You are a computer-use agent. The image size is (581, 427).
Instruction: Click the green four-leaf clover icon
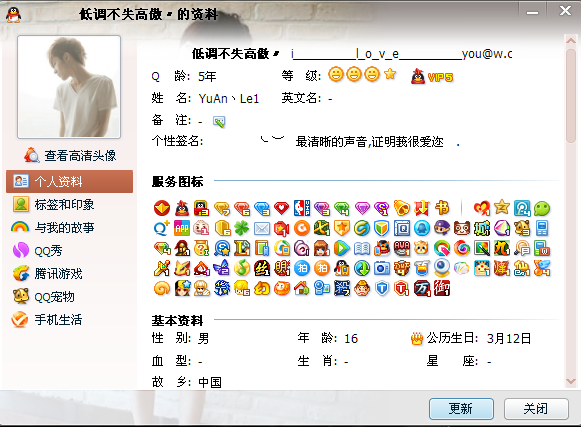(x=242, y=228)
